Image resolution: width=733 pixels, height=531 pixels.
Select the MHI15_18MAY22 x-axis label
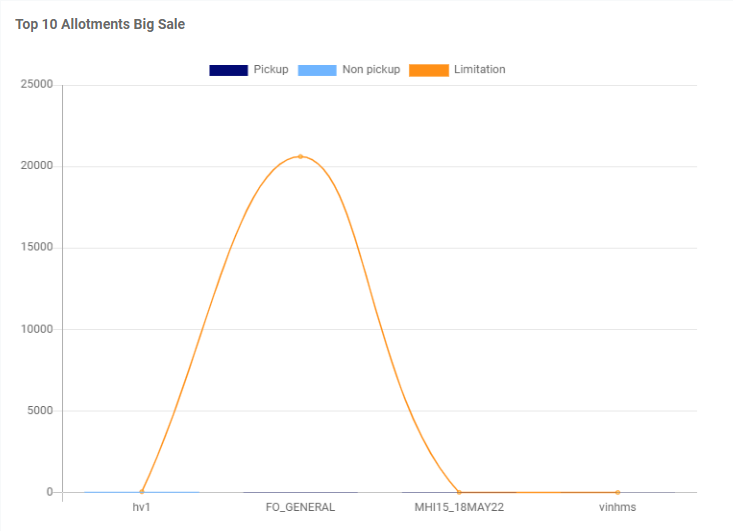(459, 507)
